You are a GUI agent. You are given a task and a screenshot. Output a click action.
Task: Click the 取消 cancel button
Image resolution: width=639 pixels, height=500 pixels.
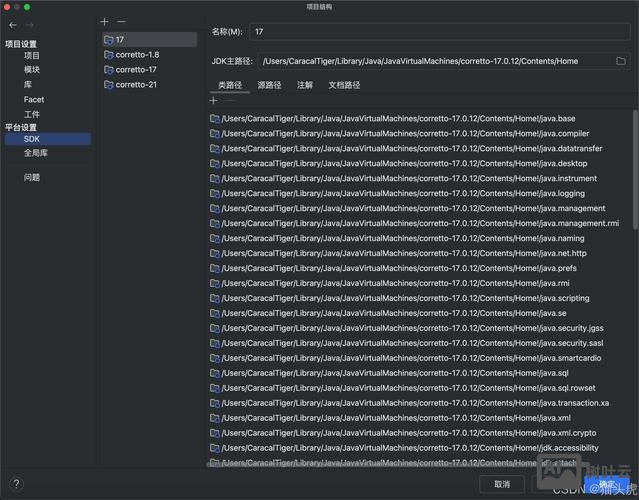click(x=502, y=484)
